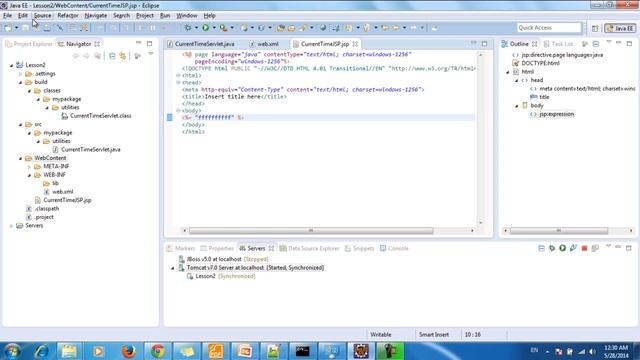This screenshot has height=360, width=640.
Task: Click the Firefox icon in taskbar
Action: pyautogui.click(x=129, y=351)
